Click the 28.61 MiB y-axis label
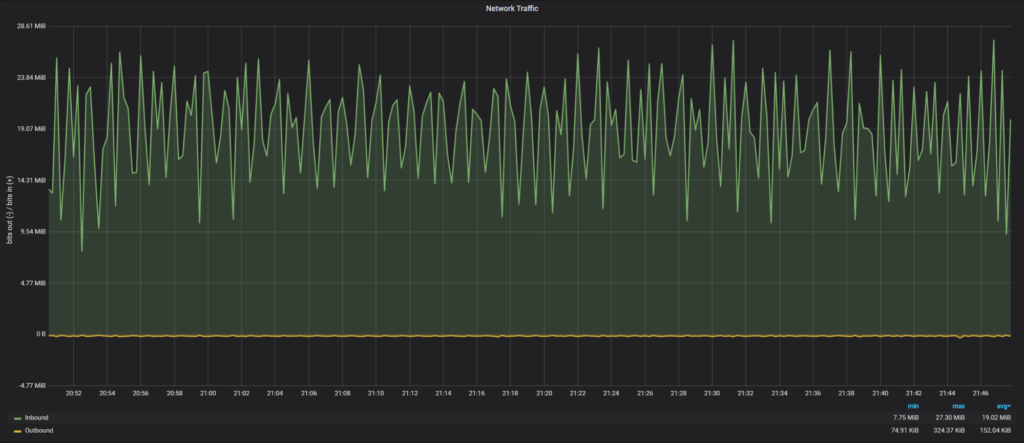 click(33, 25)
